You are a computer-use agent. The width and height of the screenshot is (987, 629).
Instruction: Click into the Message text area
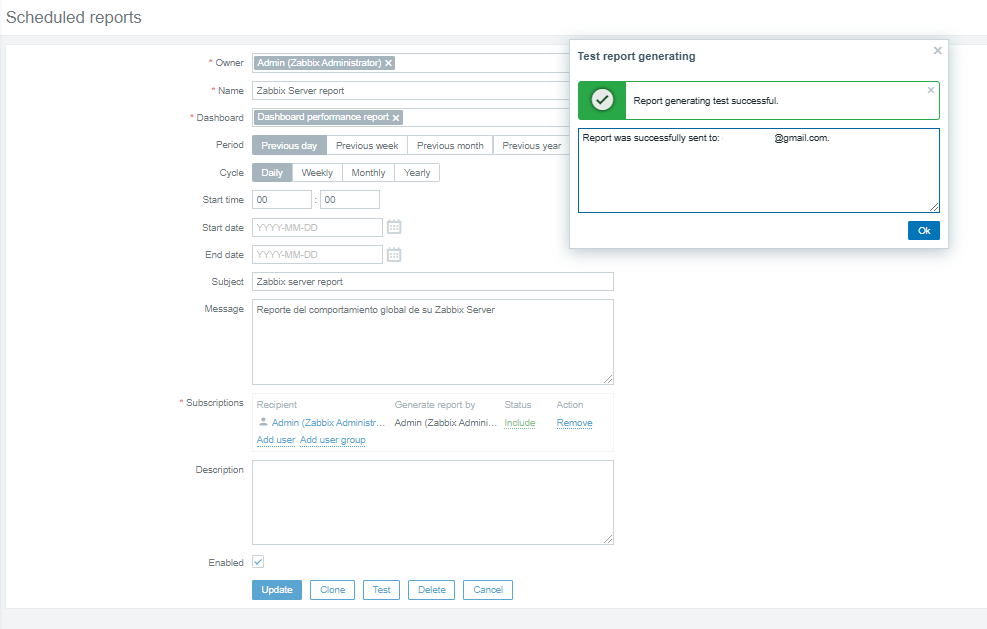(433, 342)
